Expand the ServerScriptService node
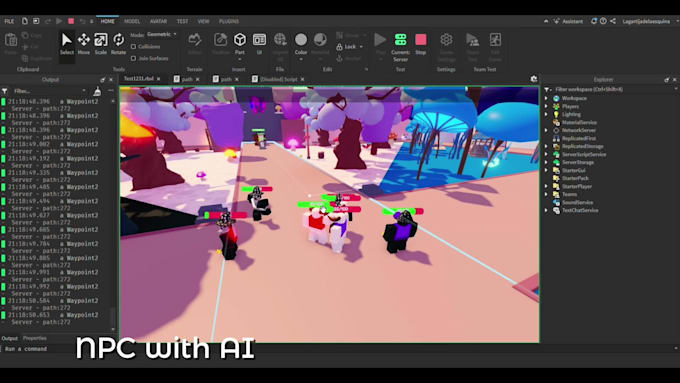 click(546, 154)
